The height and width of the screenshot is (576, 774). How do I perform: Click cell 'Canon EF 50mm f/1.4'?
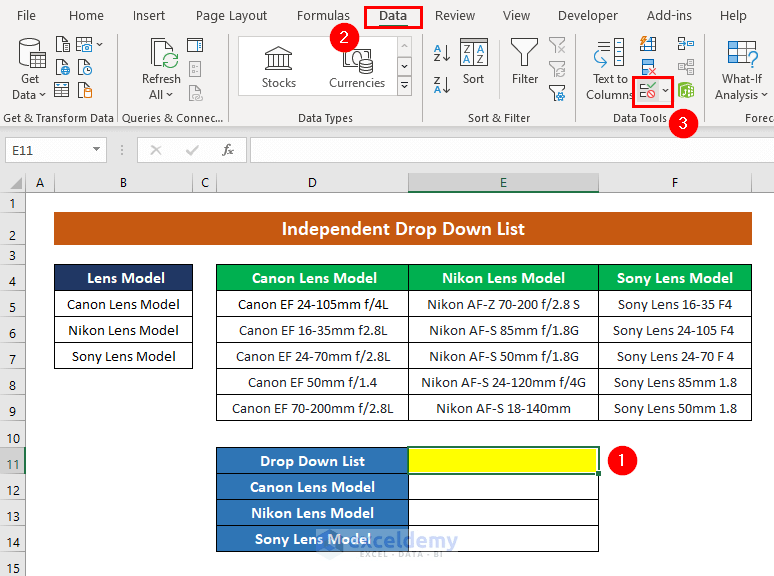pyautogui.click(x=312, y=383)
